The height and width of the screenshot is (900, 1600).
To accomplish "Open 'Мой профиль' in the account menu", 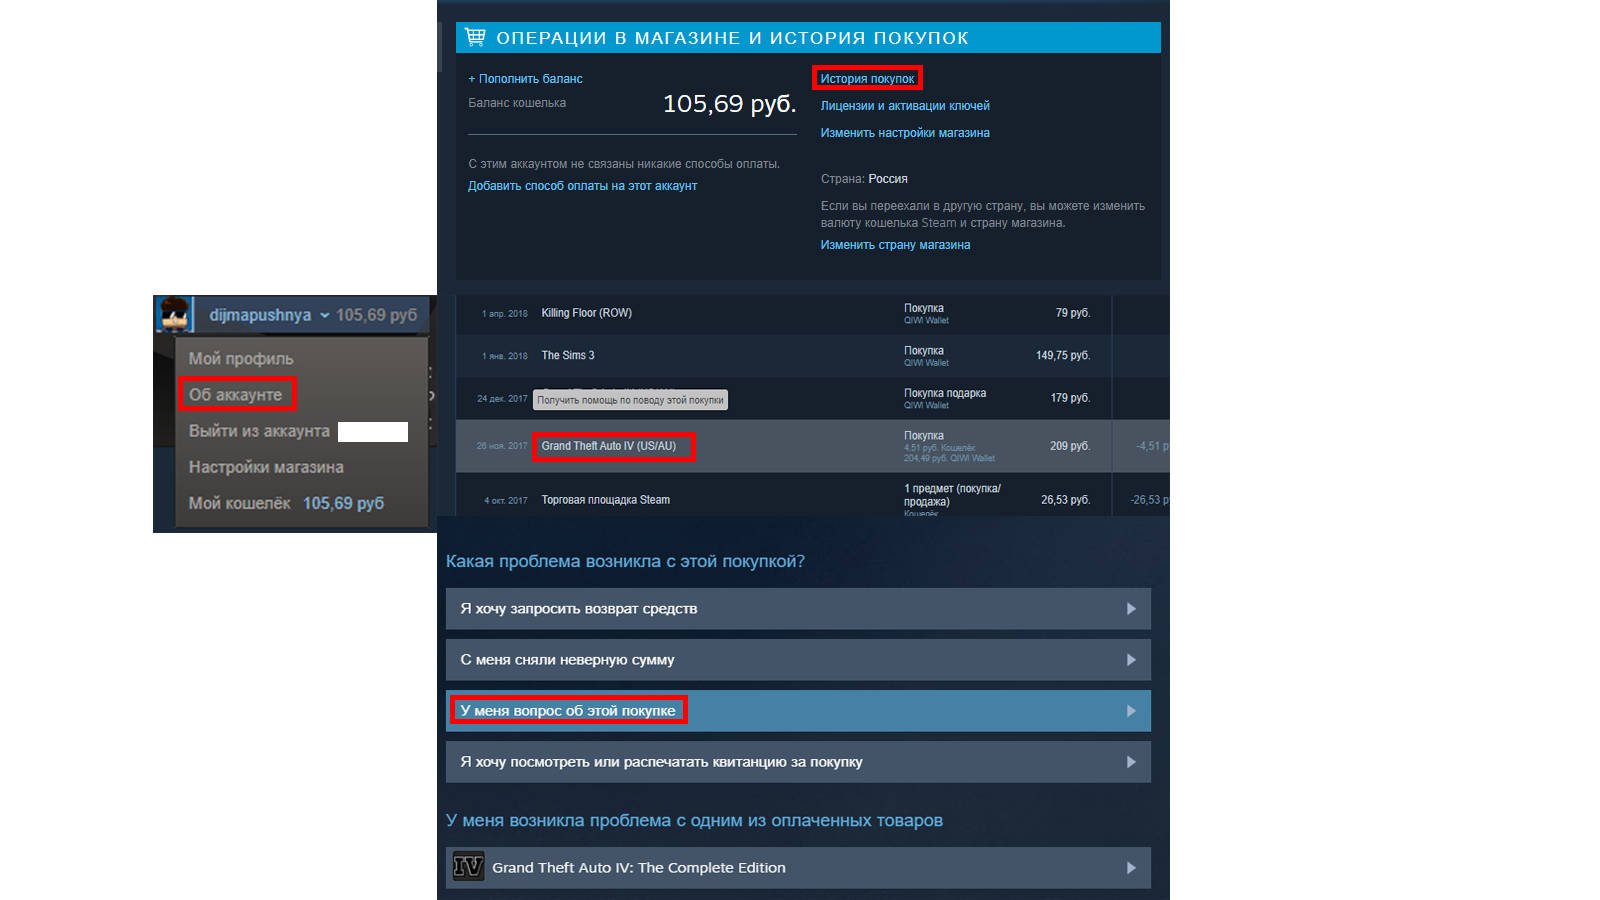I will [241, 358].
